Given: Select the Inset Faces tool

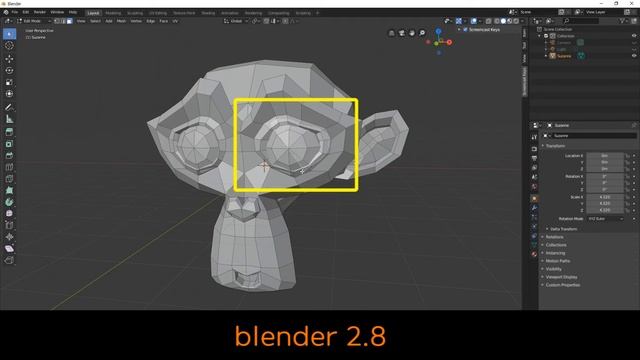Looking at the screenshot, I should [9, 144].
